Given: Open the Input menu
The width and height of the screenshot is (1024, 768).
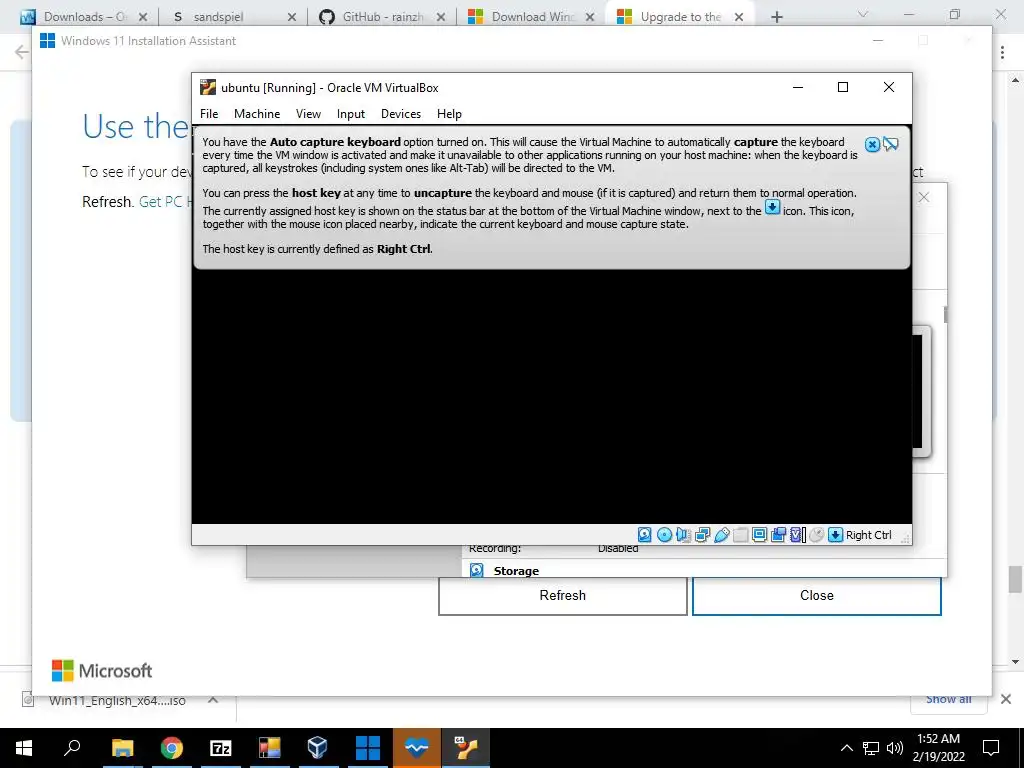Looking at the screenshot, I should point(351,114).
